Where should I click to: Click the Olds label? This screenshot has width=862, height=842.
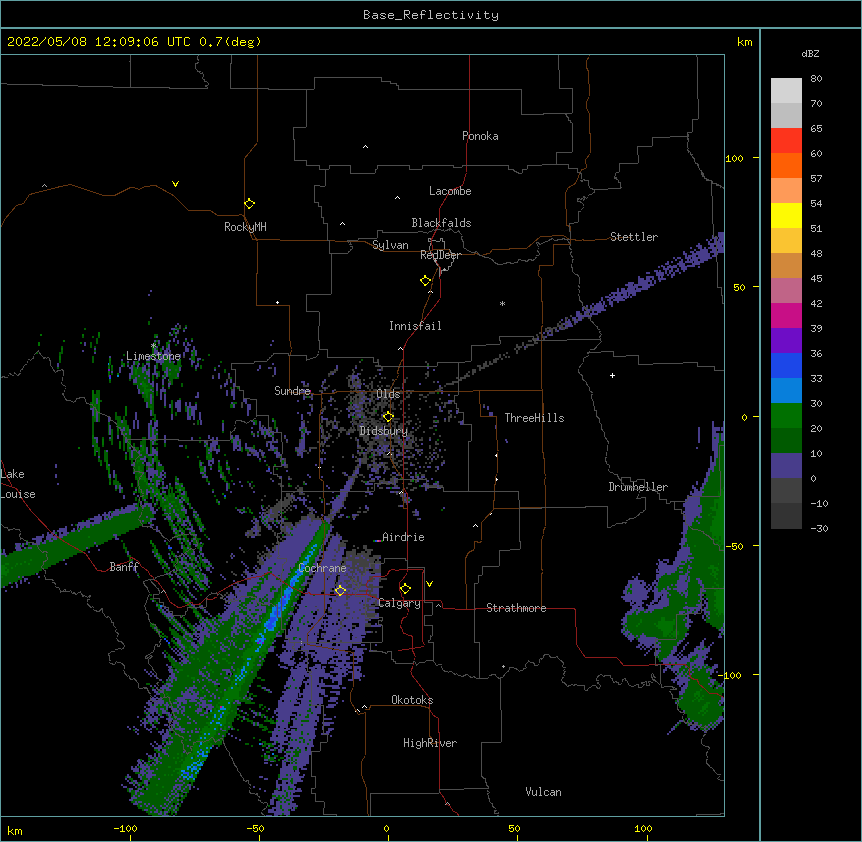pos(388,394)
